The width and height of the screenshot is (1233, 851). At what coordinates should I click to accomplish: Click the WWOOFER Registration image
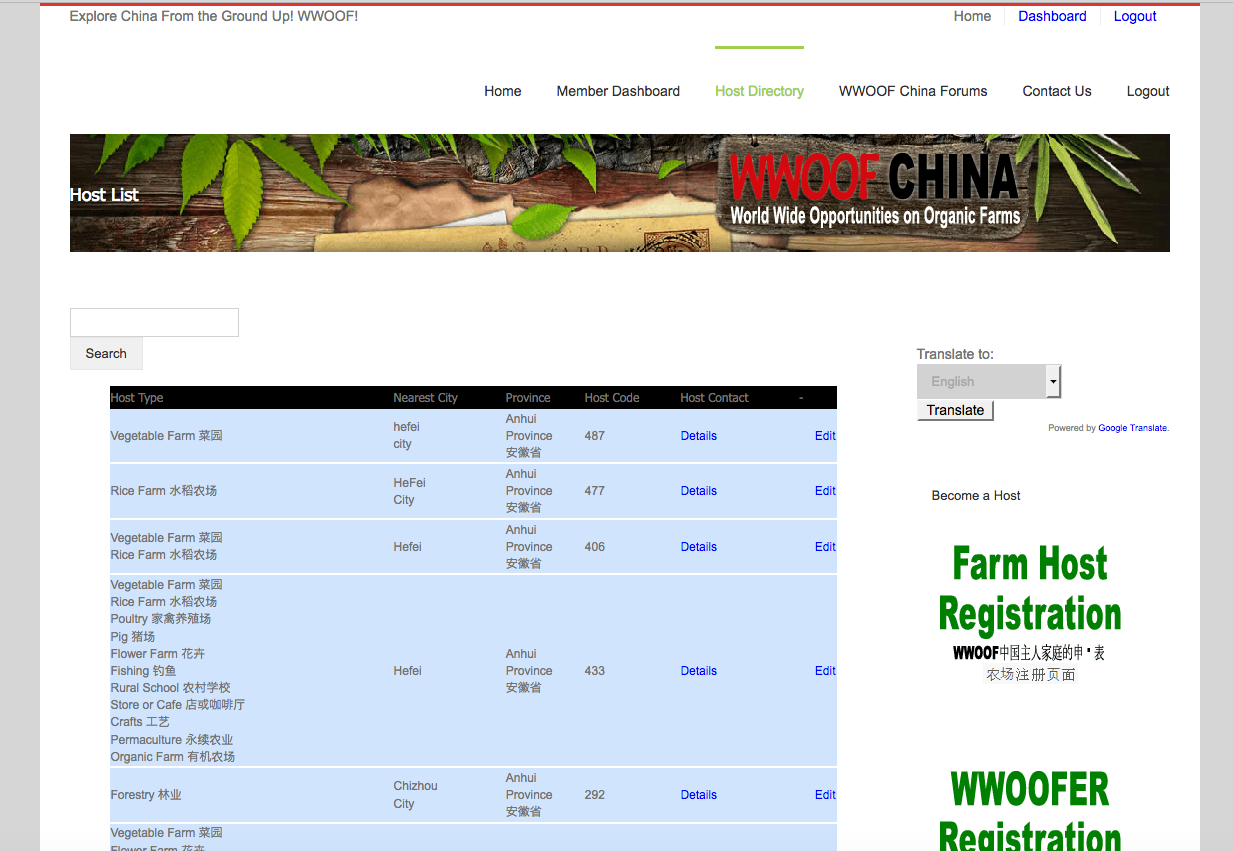pyautogui.click(x=1030, y=808)
